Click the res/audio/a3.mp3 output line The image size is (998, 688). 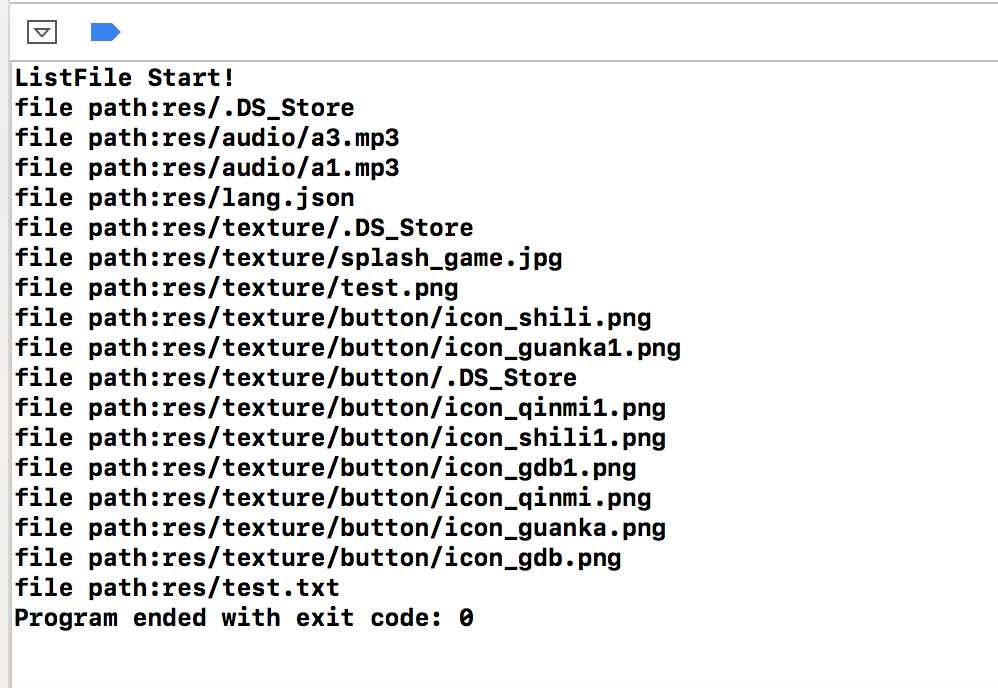tap(207, 137)
